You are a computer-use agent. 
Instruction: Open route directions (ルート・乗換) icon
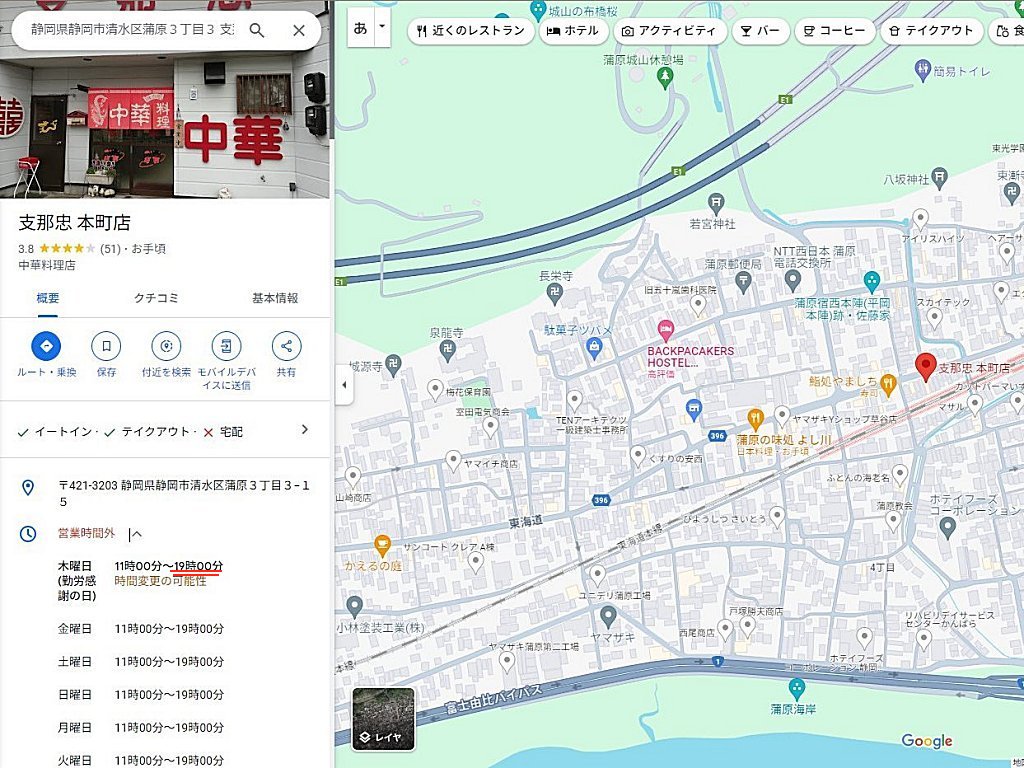[46, 346]
